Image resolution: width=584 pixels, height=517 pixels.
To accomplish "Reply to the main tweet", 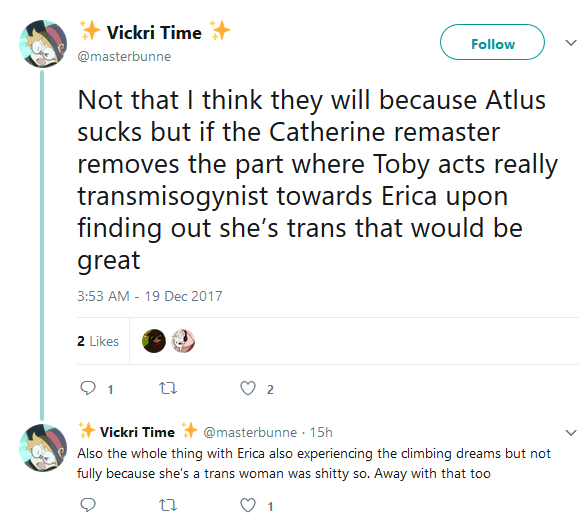I will [88, 388].
